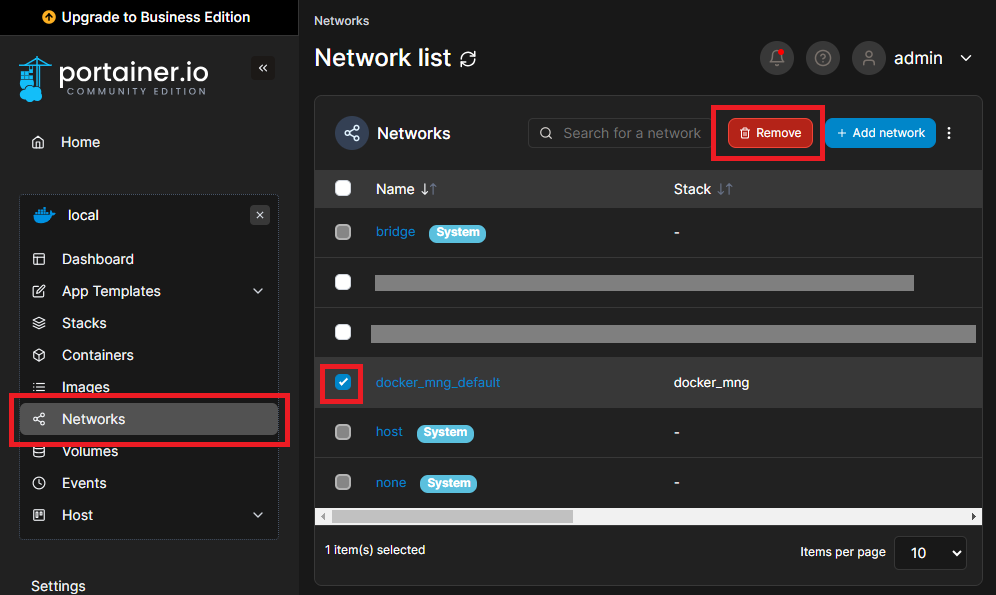Open the Networks table options kebab menu

click(x=948, y=132)
